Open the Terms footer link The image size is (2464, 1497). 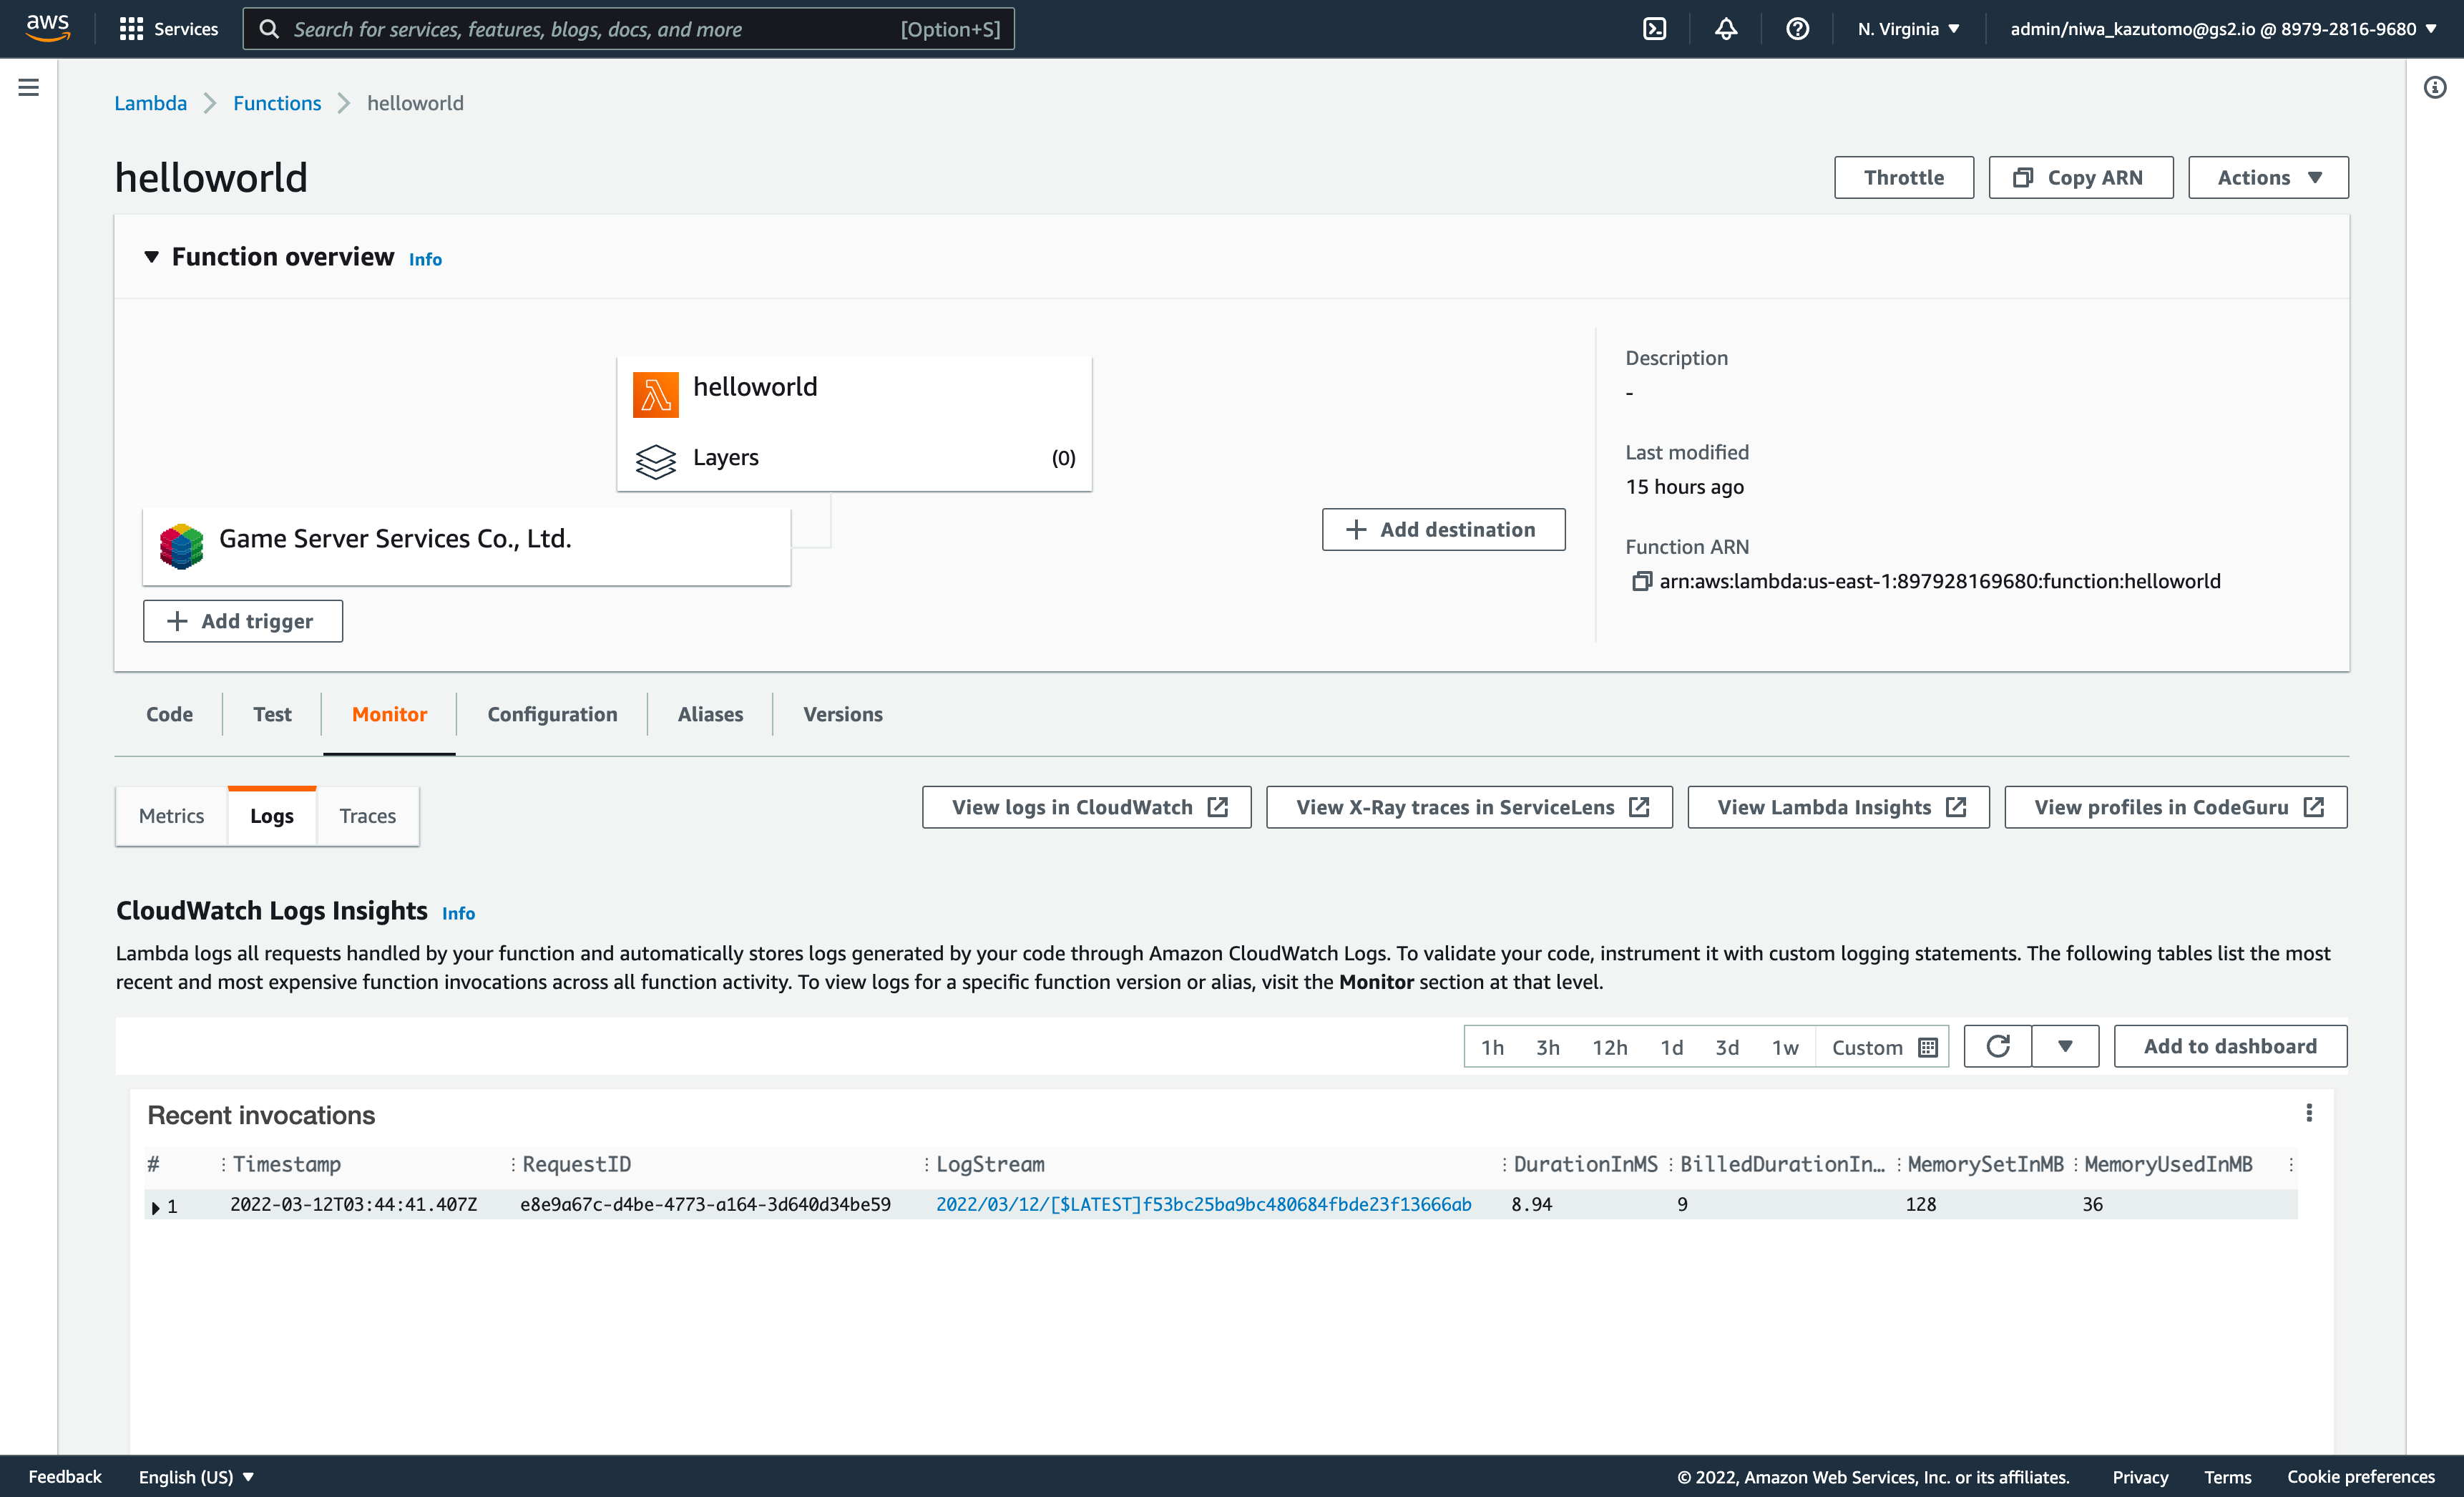tap(2227, 1476)
